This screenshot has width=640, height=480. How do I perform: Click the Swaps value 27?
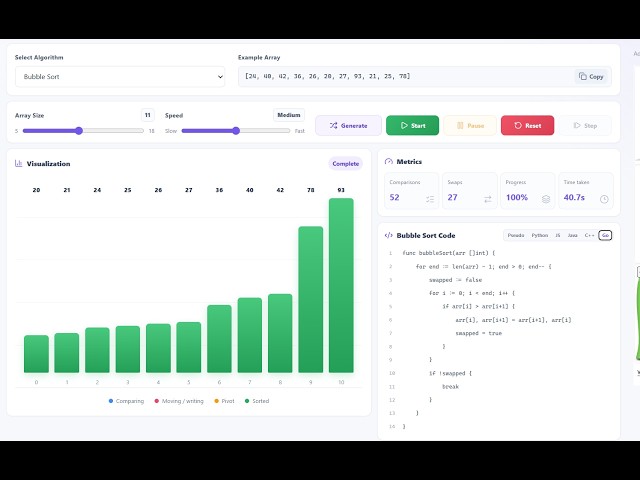[x=452, y=198]
